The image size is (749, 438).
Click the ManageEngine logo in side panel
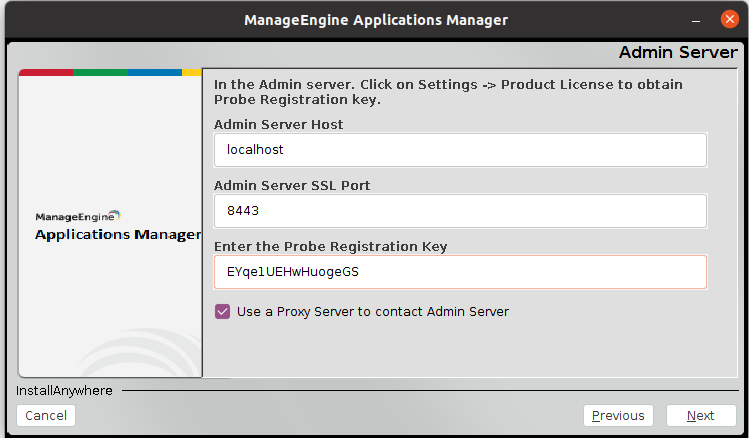tap(77, 215)
